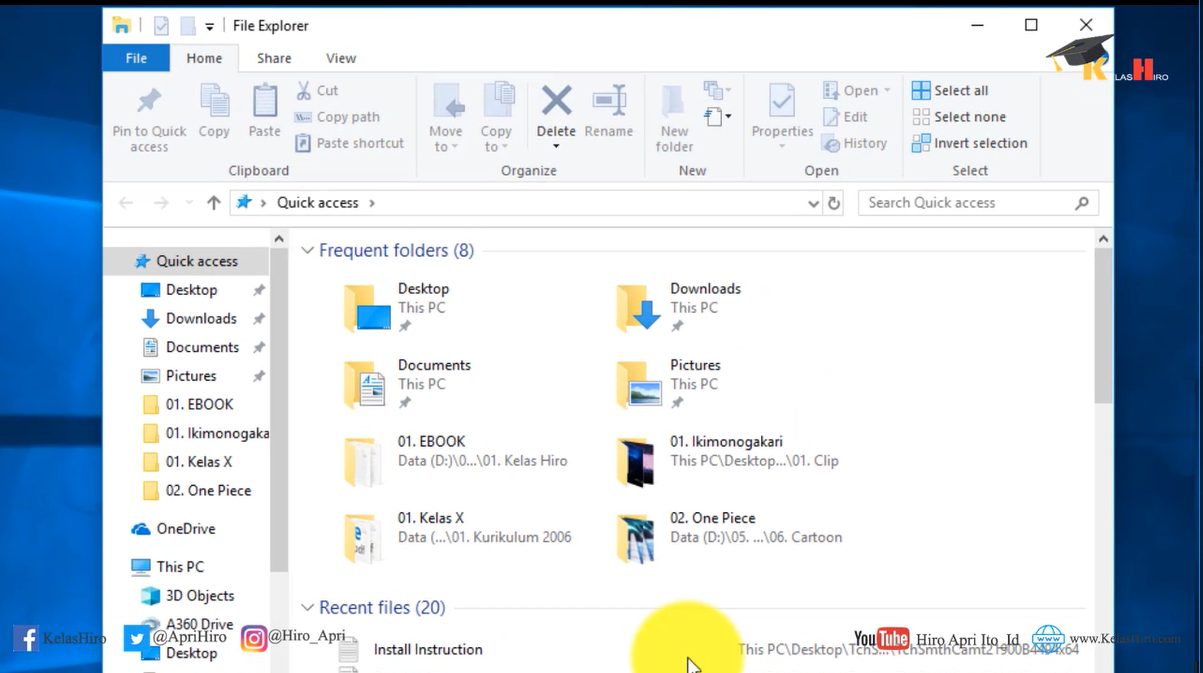This screenshot has width=1203, height=673.
Task: Select OneDrive in the navigation pane
Action: pyautogui.click(x=185, y=529)
